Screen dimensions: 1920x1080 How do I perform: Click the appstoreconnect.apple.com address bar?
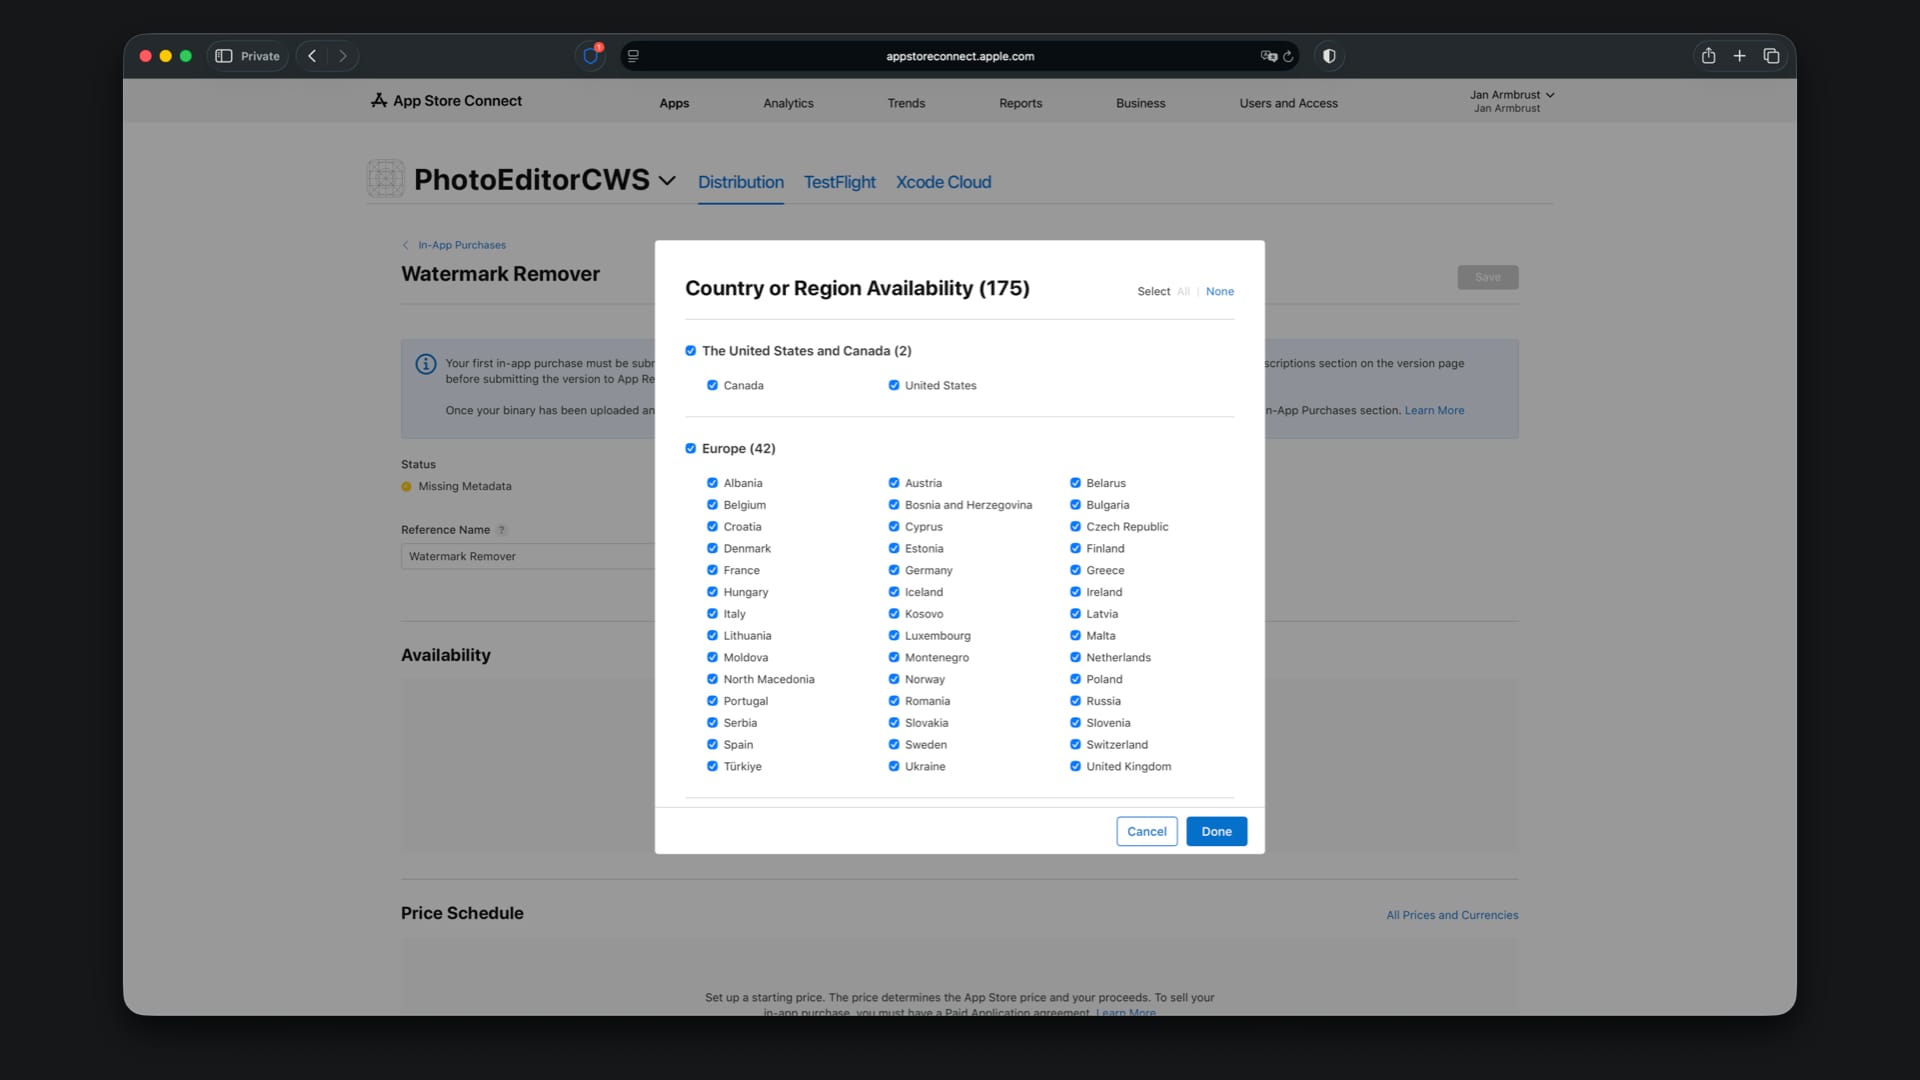(x=959, y=56)
